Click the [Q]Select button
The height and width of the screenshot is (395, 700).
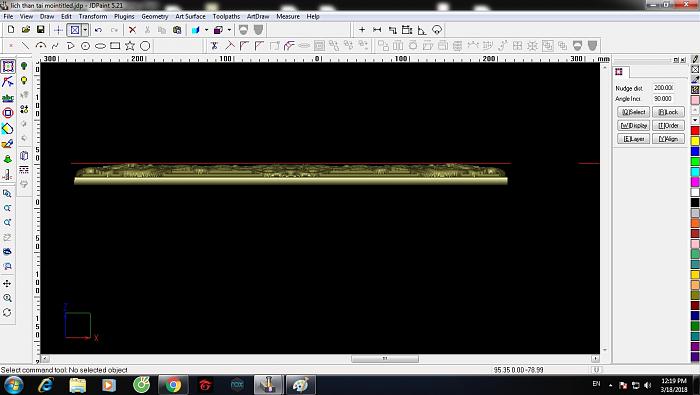pyautogui.click(x=633, y=112)
